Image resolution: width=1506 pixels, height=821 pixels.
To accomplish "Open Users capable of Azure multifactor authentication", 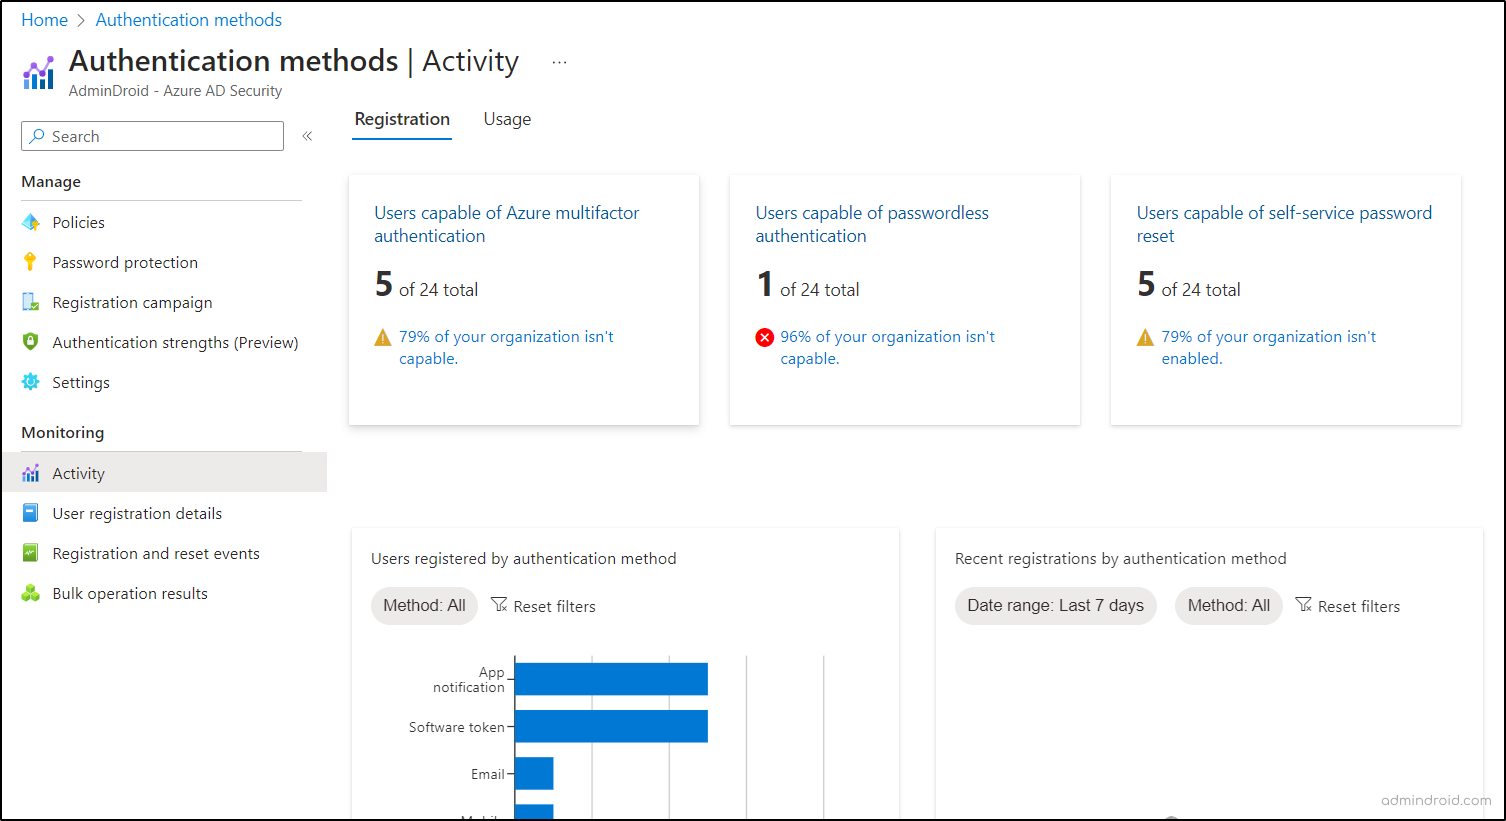I will click(x=506, y=224).
